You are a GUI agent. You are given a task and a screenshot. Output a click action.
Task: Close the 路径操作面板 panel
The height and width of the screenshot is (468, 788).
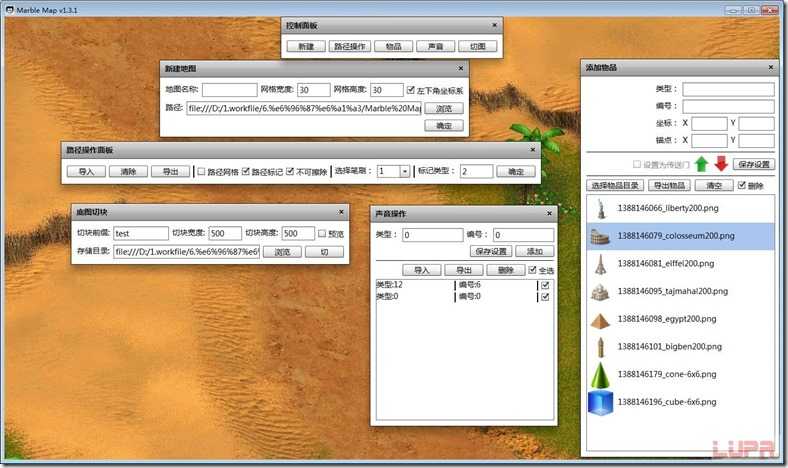click(533, 150)
